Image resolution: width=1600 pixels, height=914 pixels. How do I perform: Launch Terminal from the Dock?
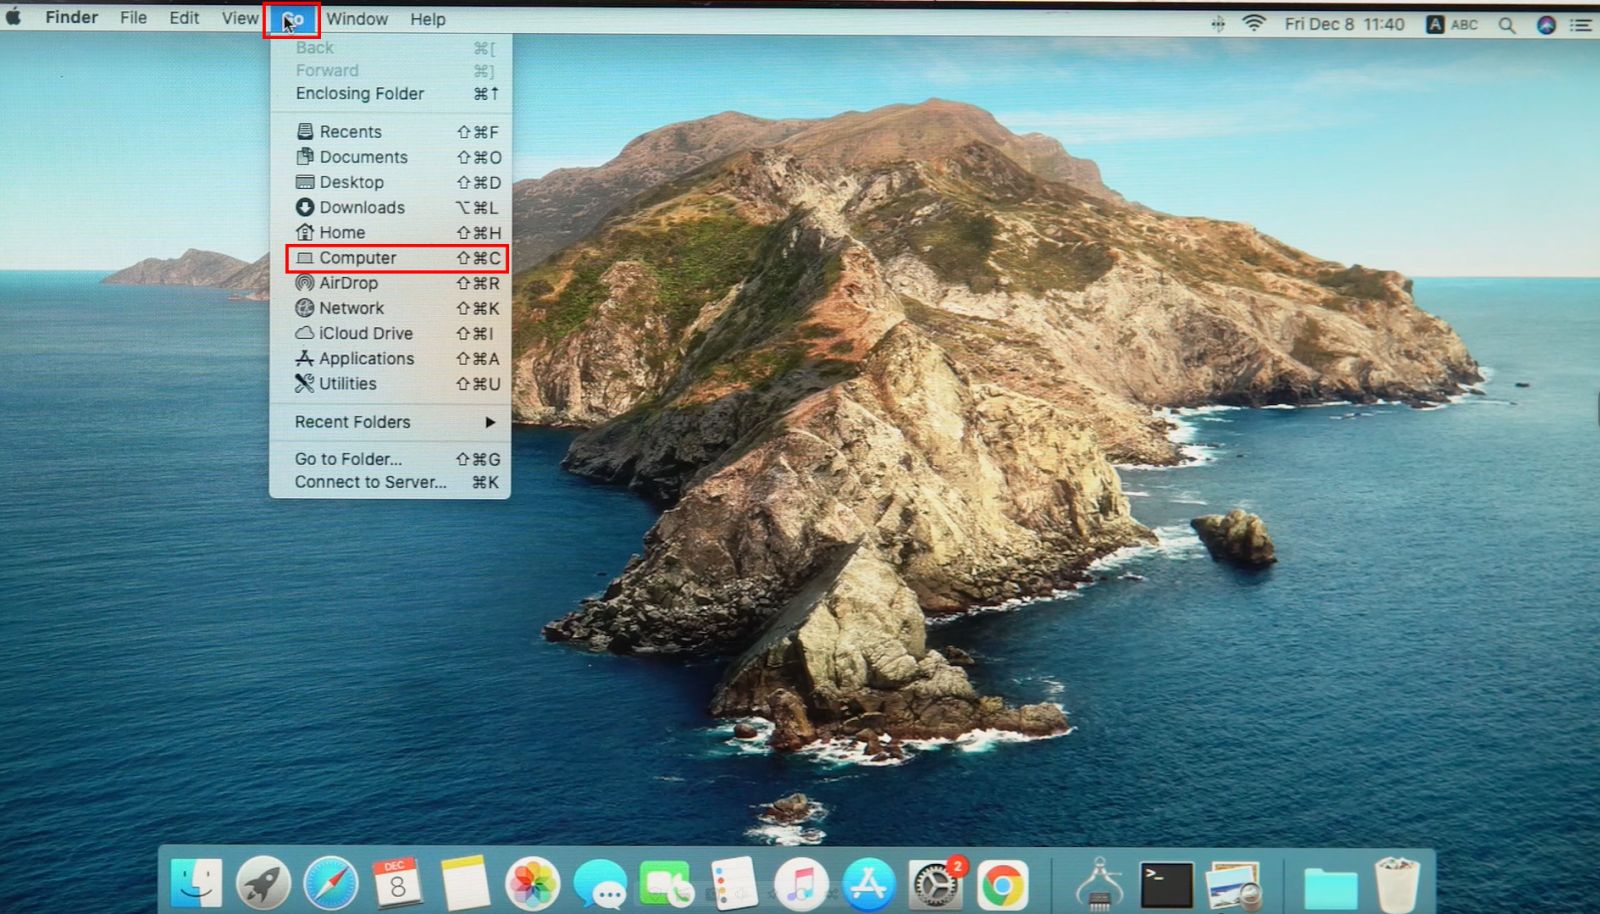pos(1167,885)
